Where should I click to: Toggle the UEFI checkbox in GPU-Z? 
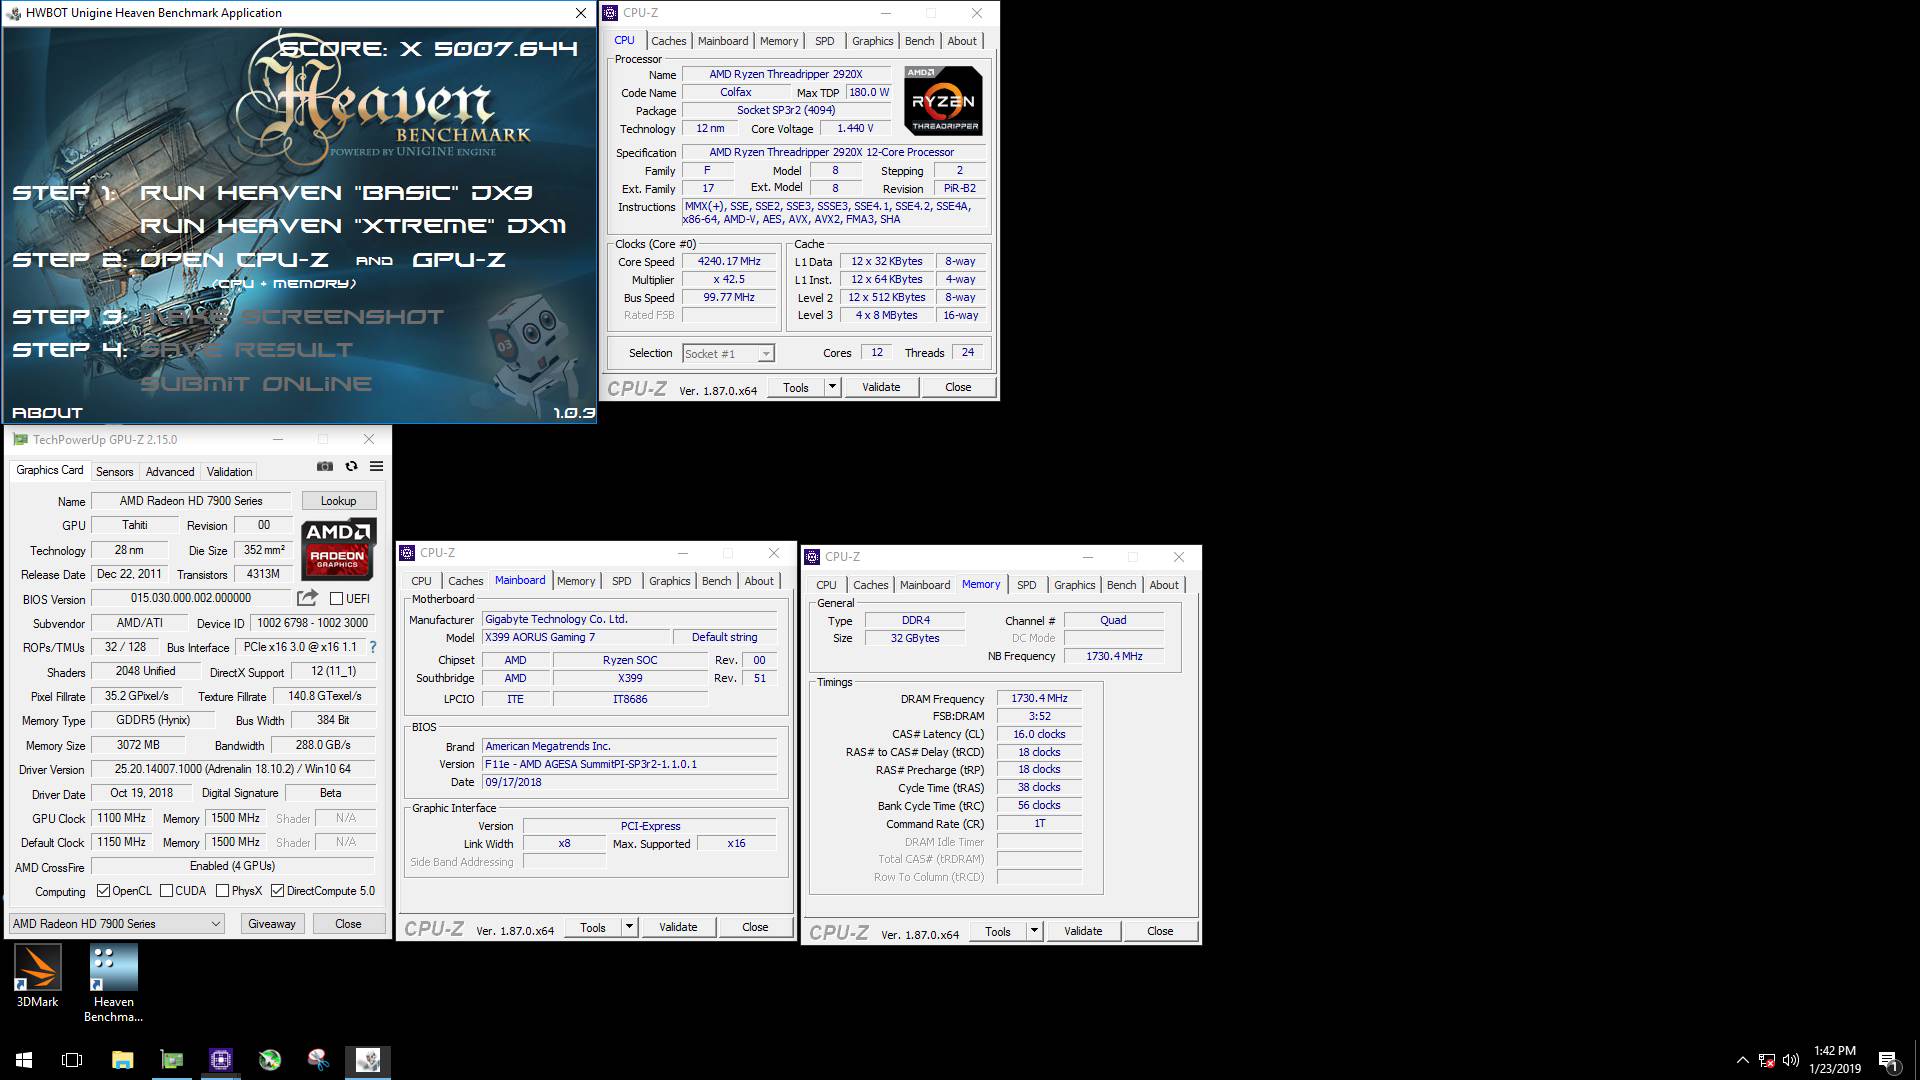click(336, 599)
